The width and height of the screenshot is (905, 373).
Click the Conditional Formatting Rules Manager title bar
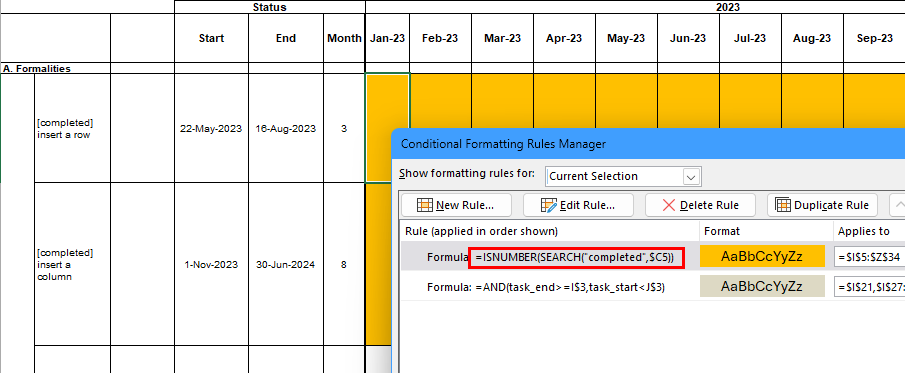[648, 144]
